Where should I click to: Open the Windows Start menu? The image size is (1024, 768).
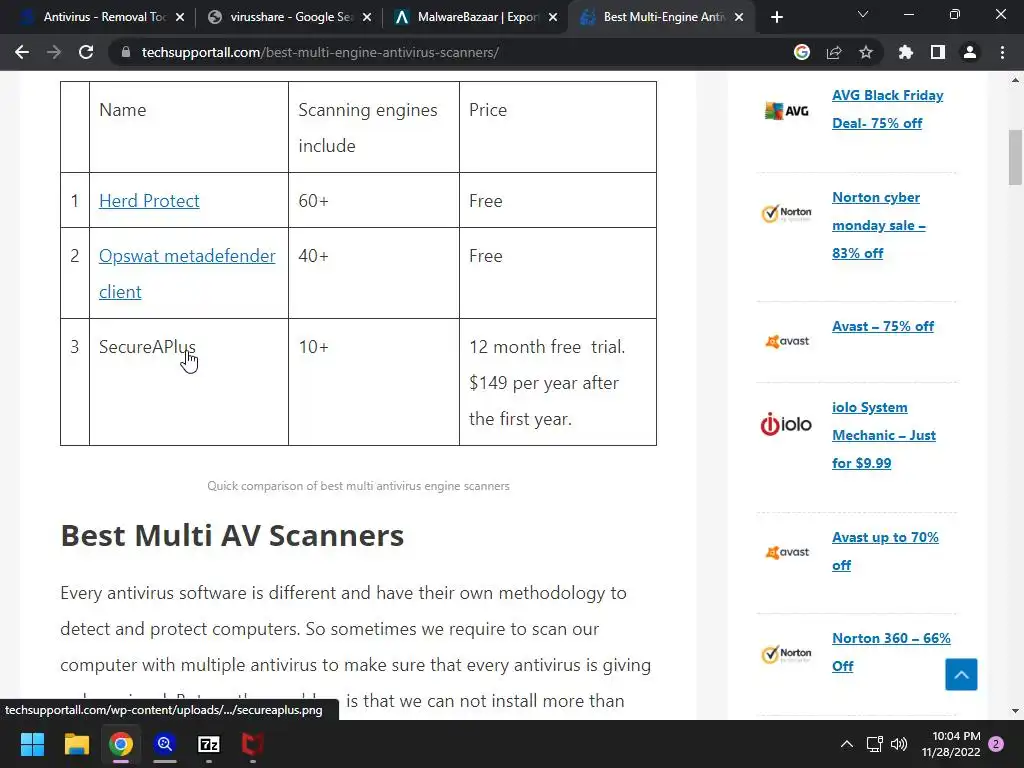(x=32, y=744)
